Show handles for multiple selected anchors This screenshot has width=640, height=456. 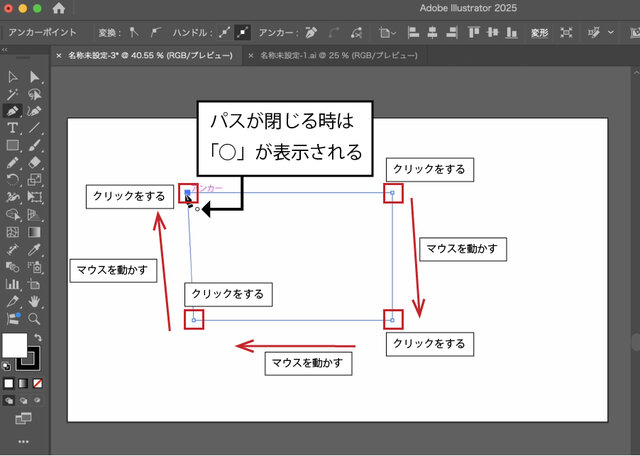(x=224, y=32)
